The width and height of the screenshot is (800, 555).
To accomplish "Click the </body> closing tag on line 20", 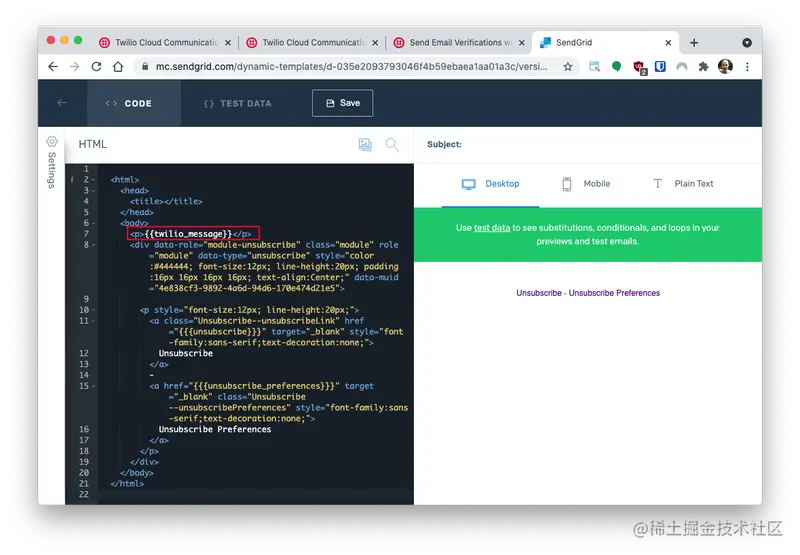I will [x=137, y=473].
